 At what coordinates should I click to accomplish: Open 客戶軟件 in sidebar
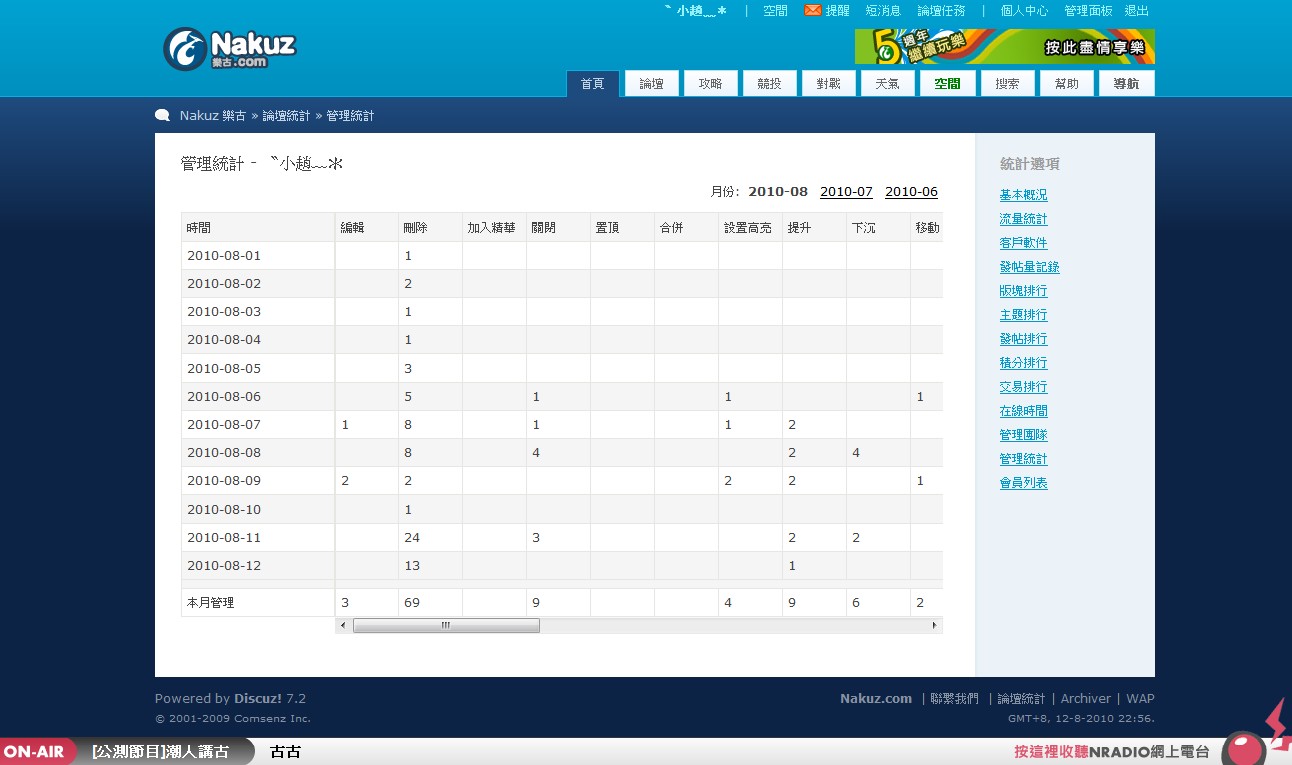pos(1024,243)
